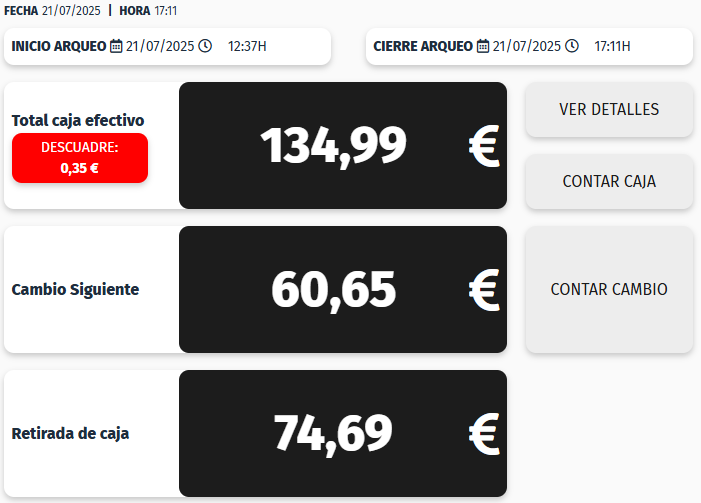Select the Cierre Arqueo clock icon
Image resolution: width=701 pixels, height=503 pixels.
[x=572, y=46]
